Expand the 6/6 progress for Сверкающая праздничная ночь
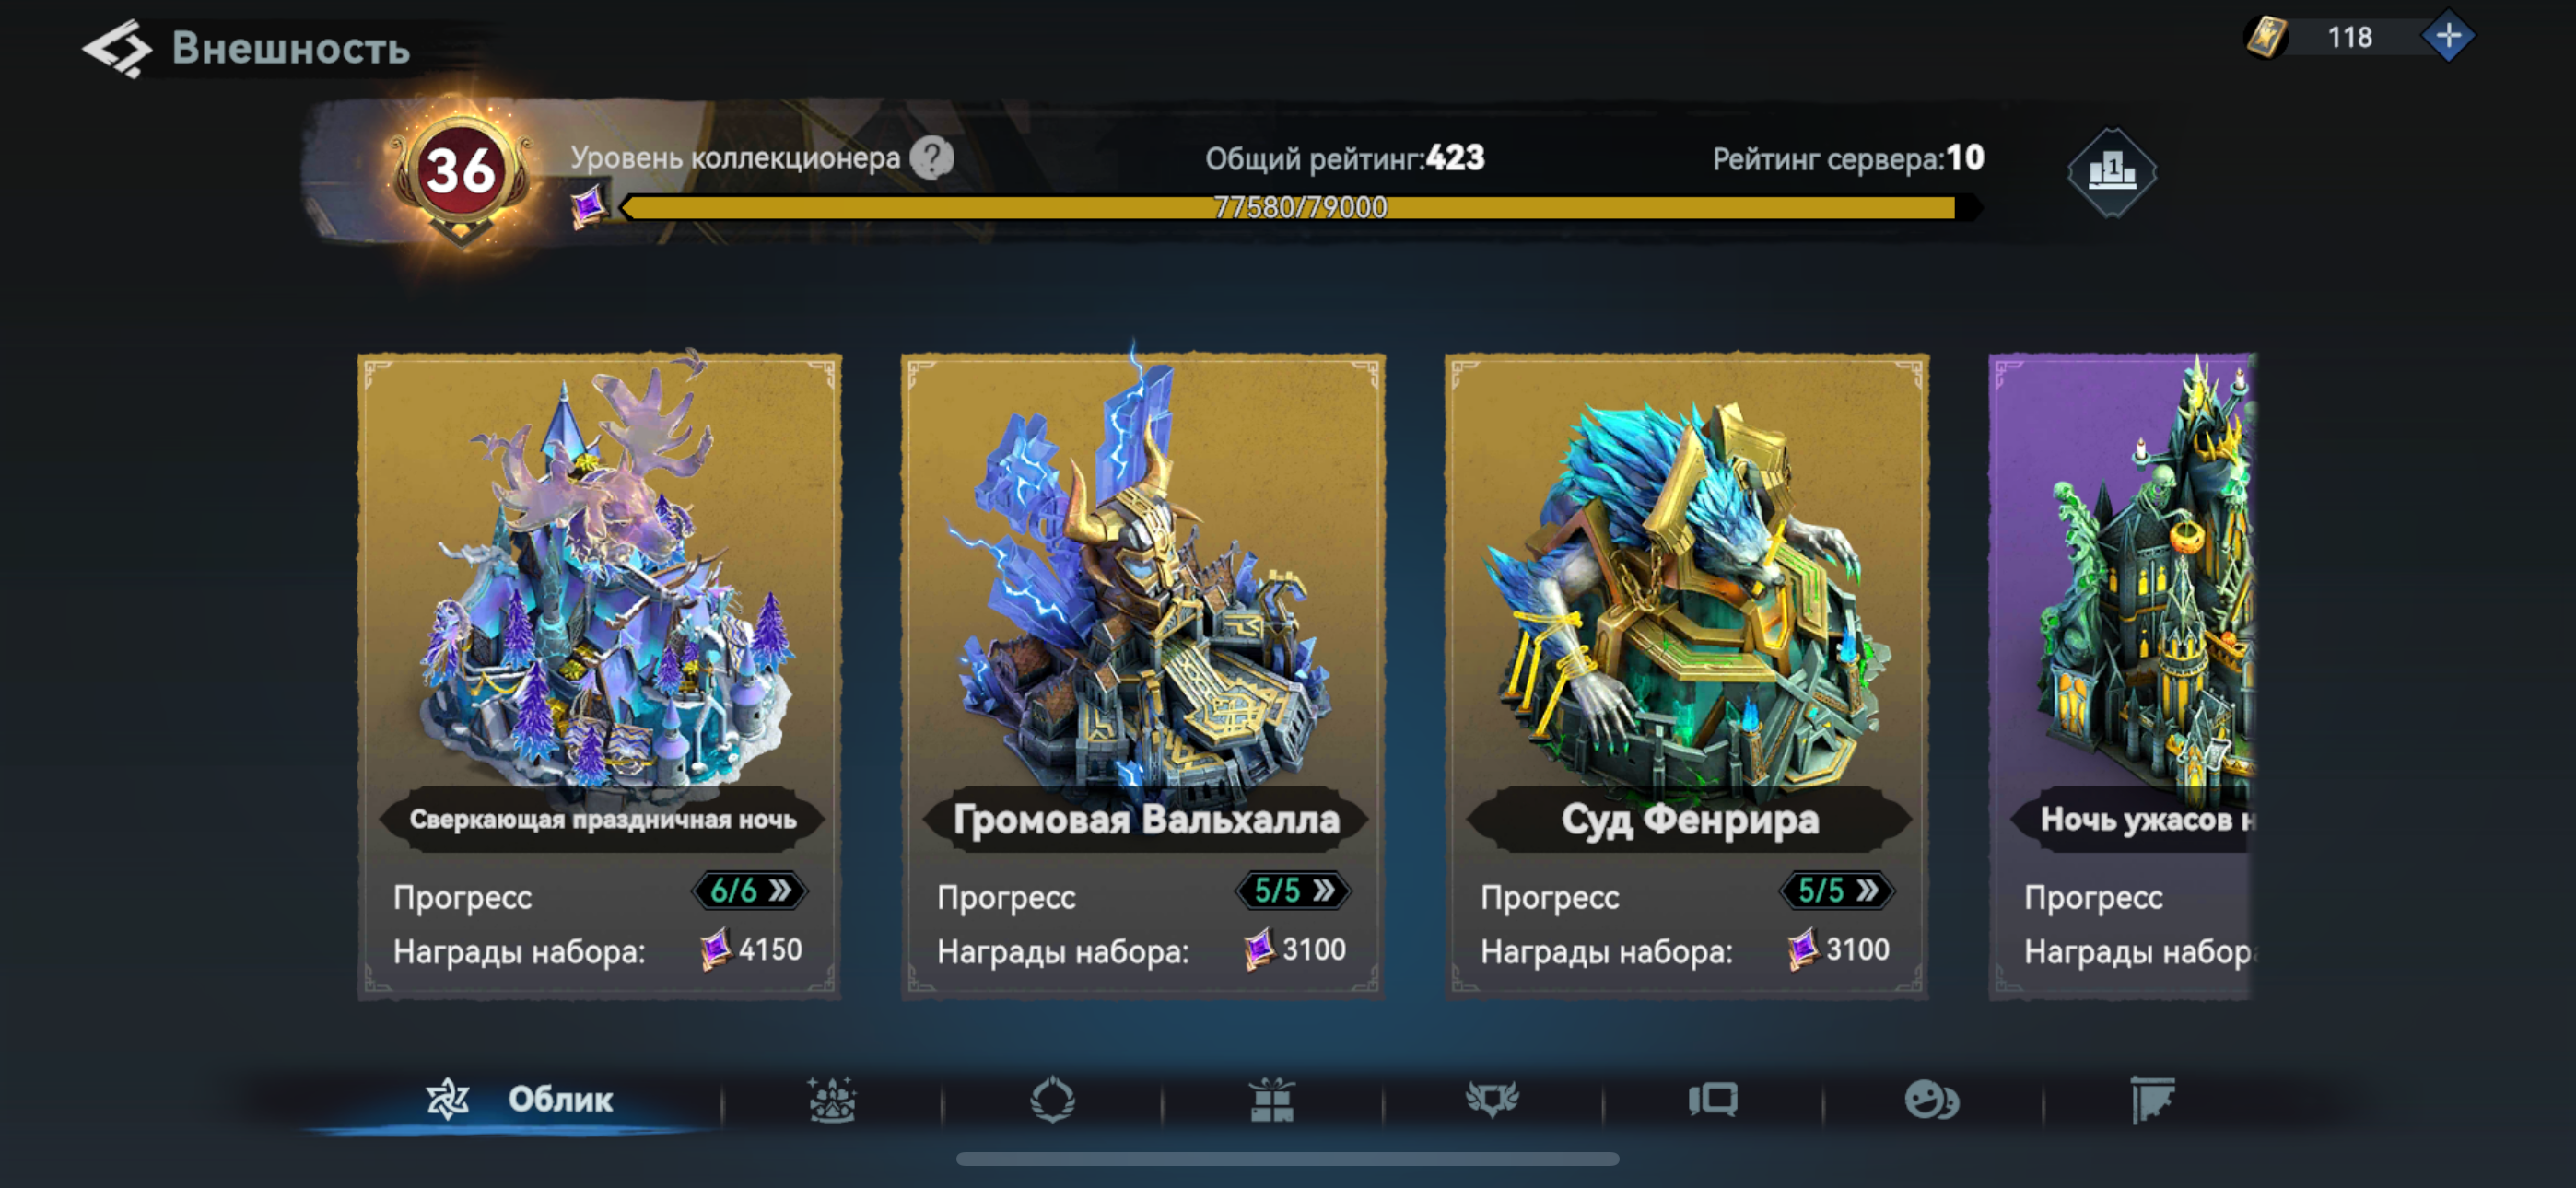 click(x=750, y=890)
